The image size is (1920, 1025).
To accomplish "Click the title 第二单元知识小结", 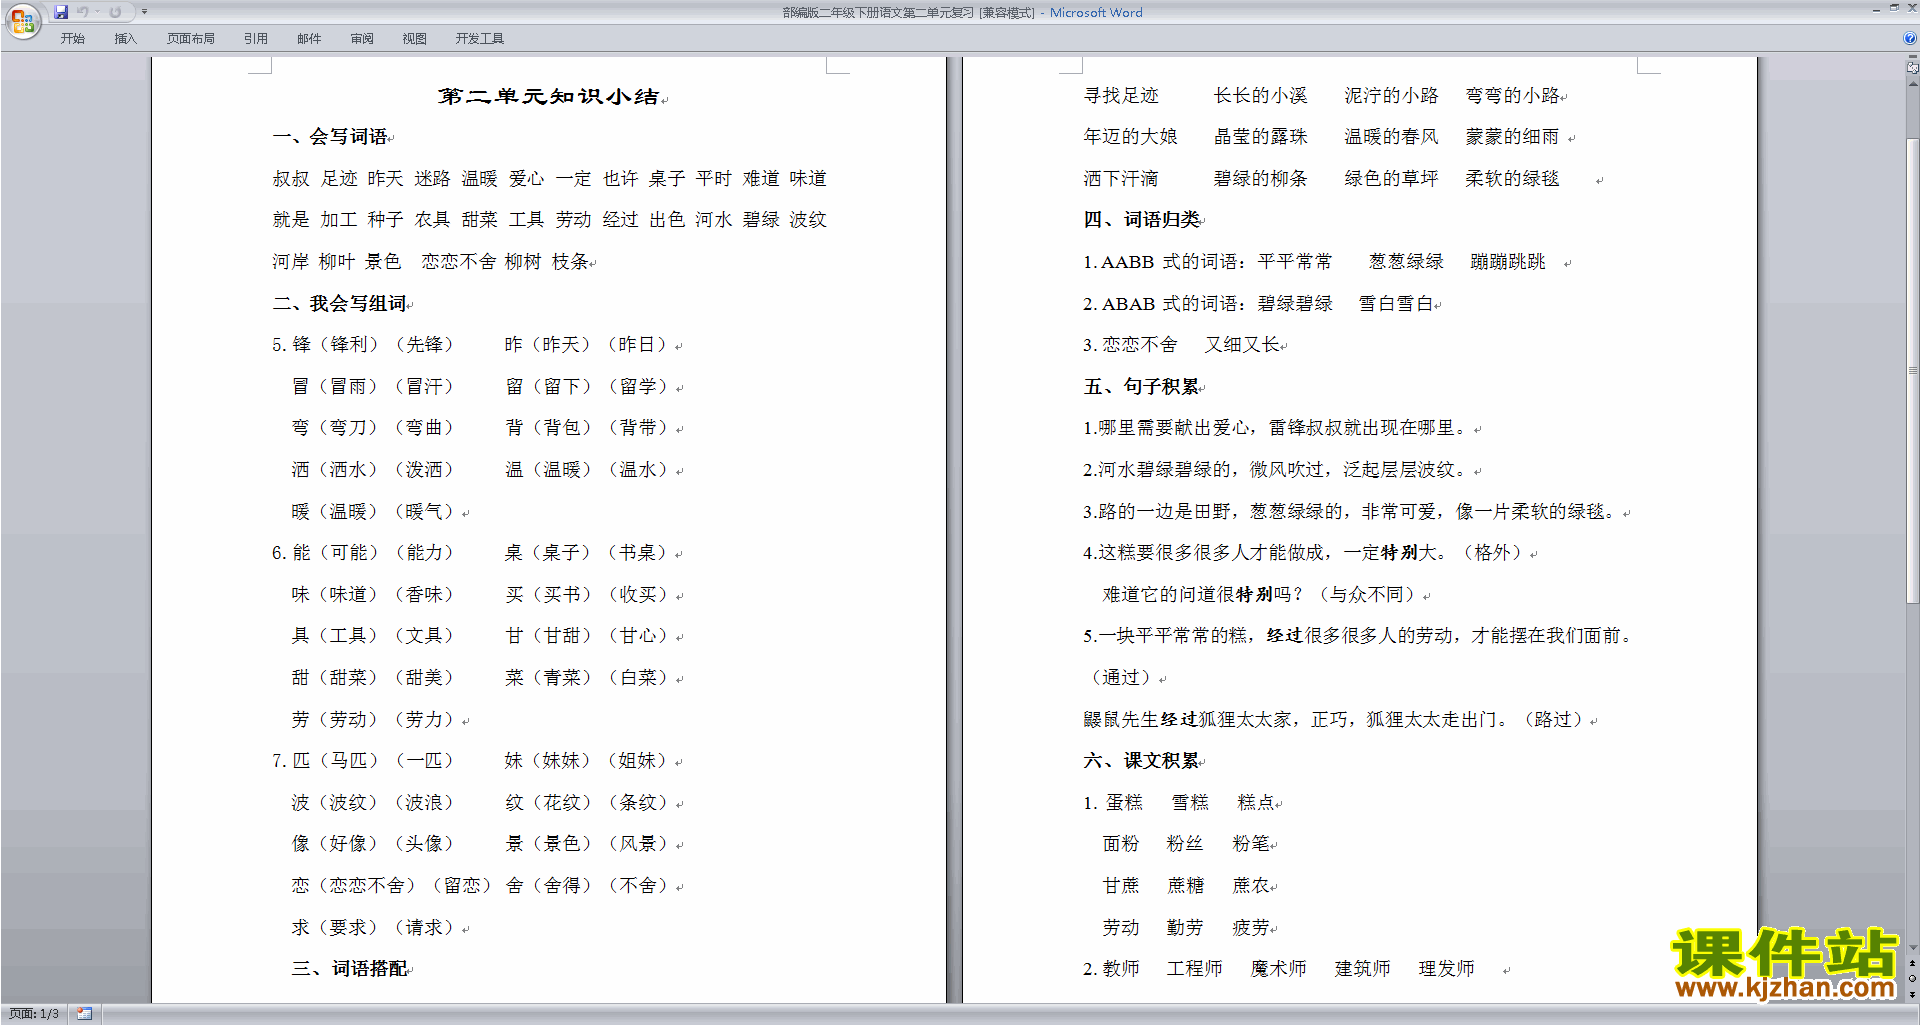I will pos(549,96).
